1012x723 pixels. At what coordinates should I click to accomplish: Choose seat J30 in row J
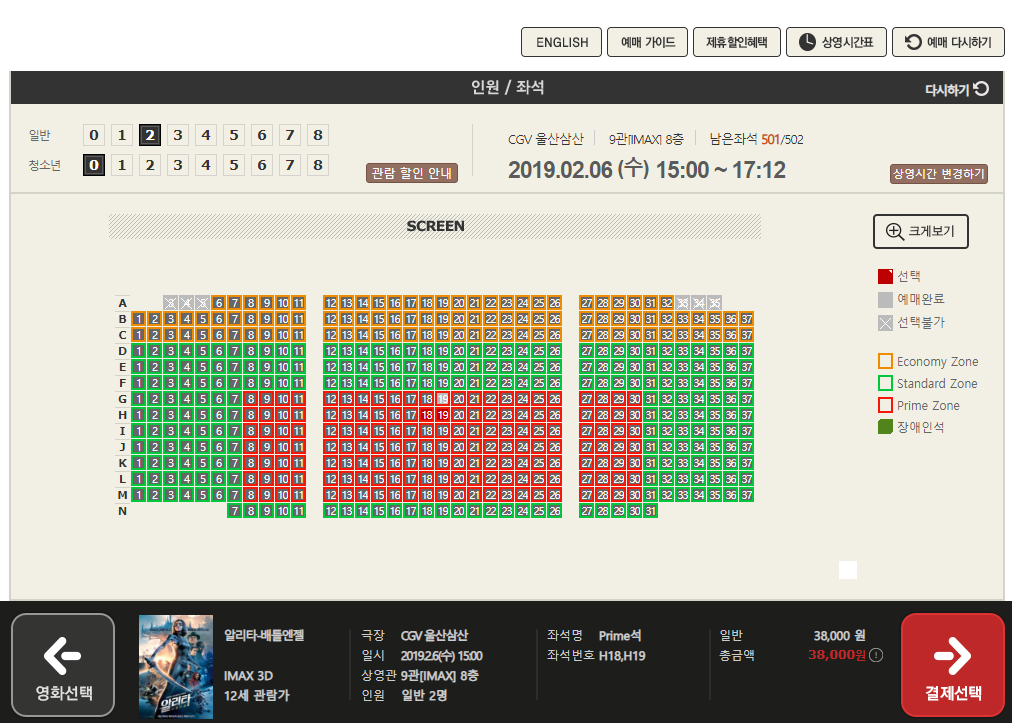pos(634,447)
